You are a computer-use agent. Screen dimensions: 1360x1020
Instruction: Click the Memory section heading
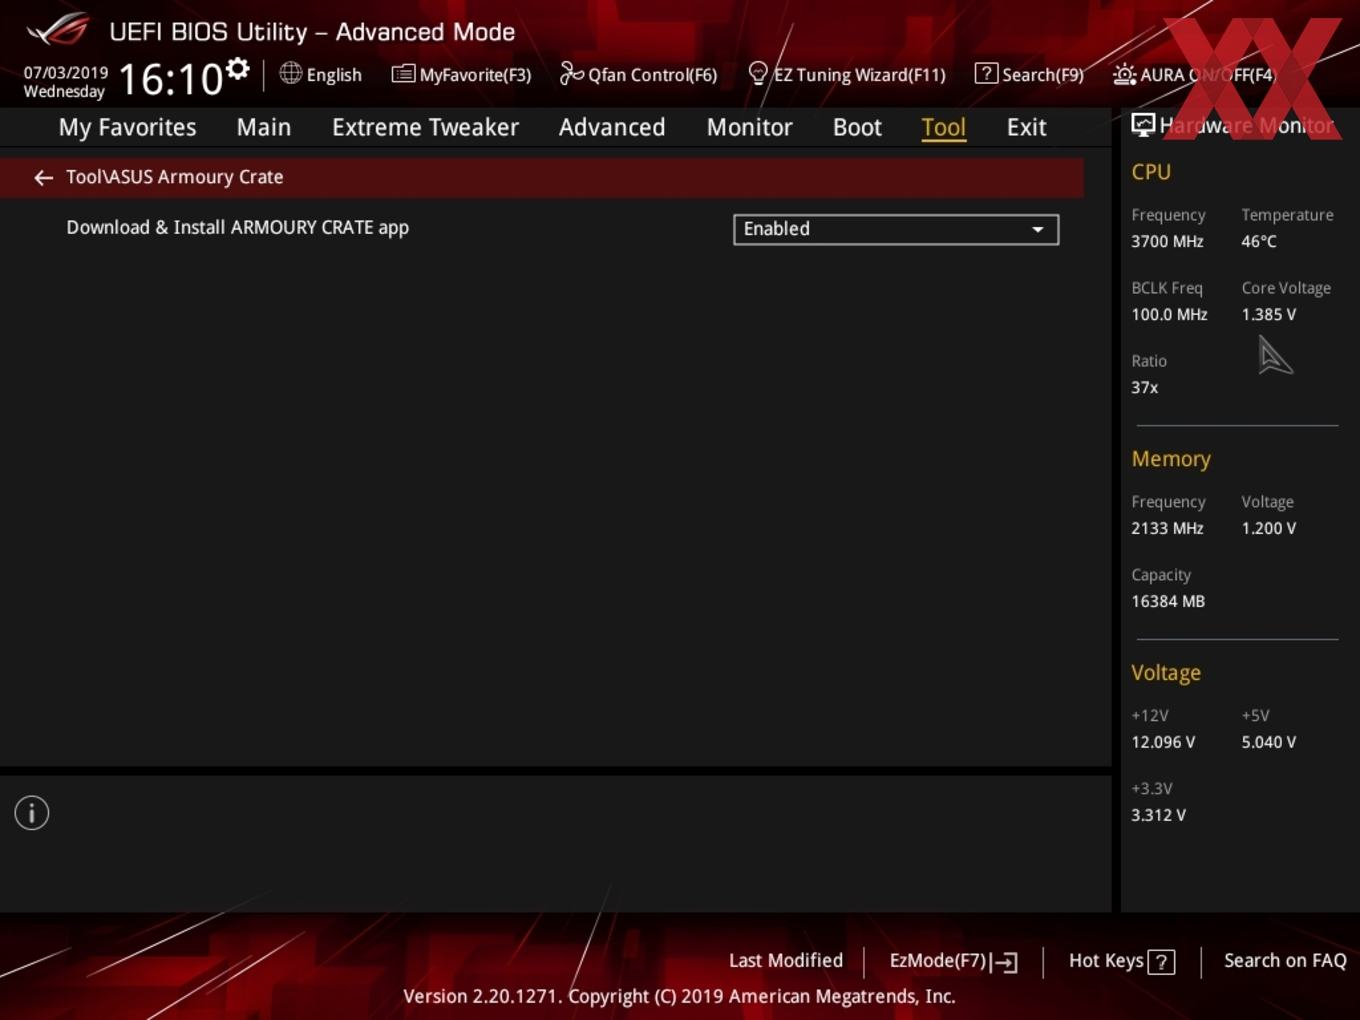pos(1171,459)
